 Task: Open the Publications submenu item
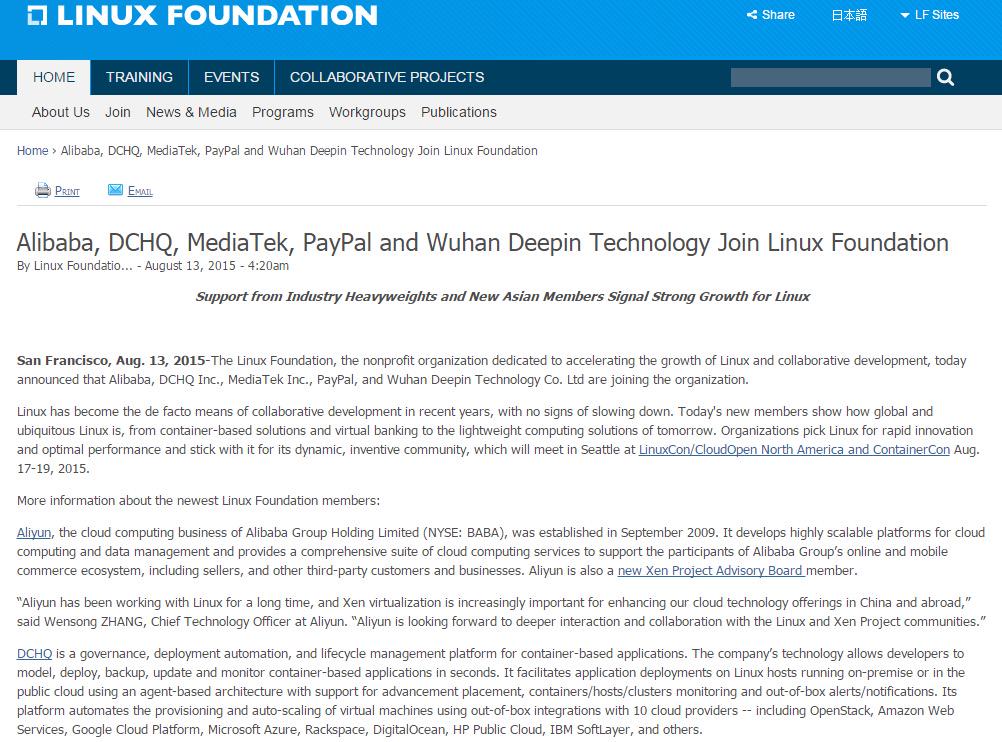(x=458, y=112)
